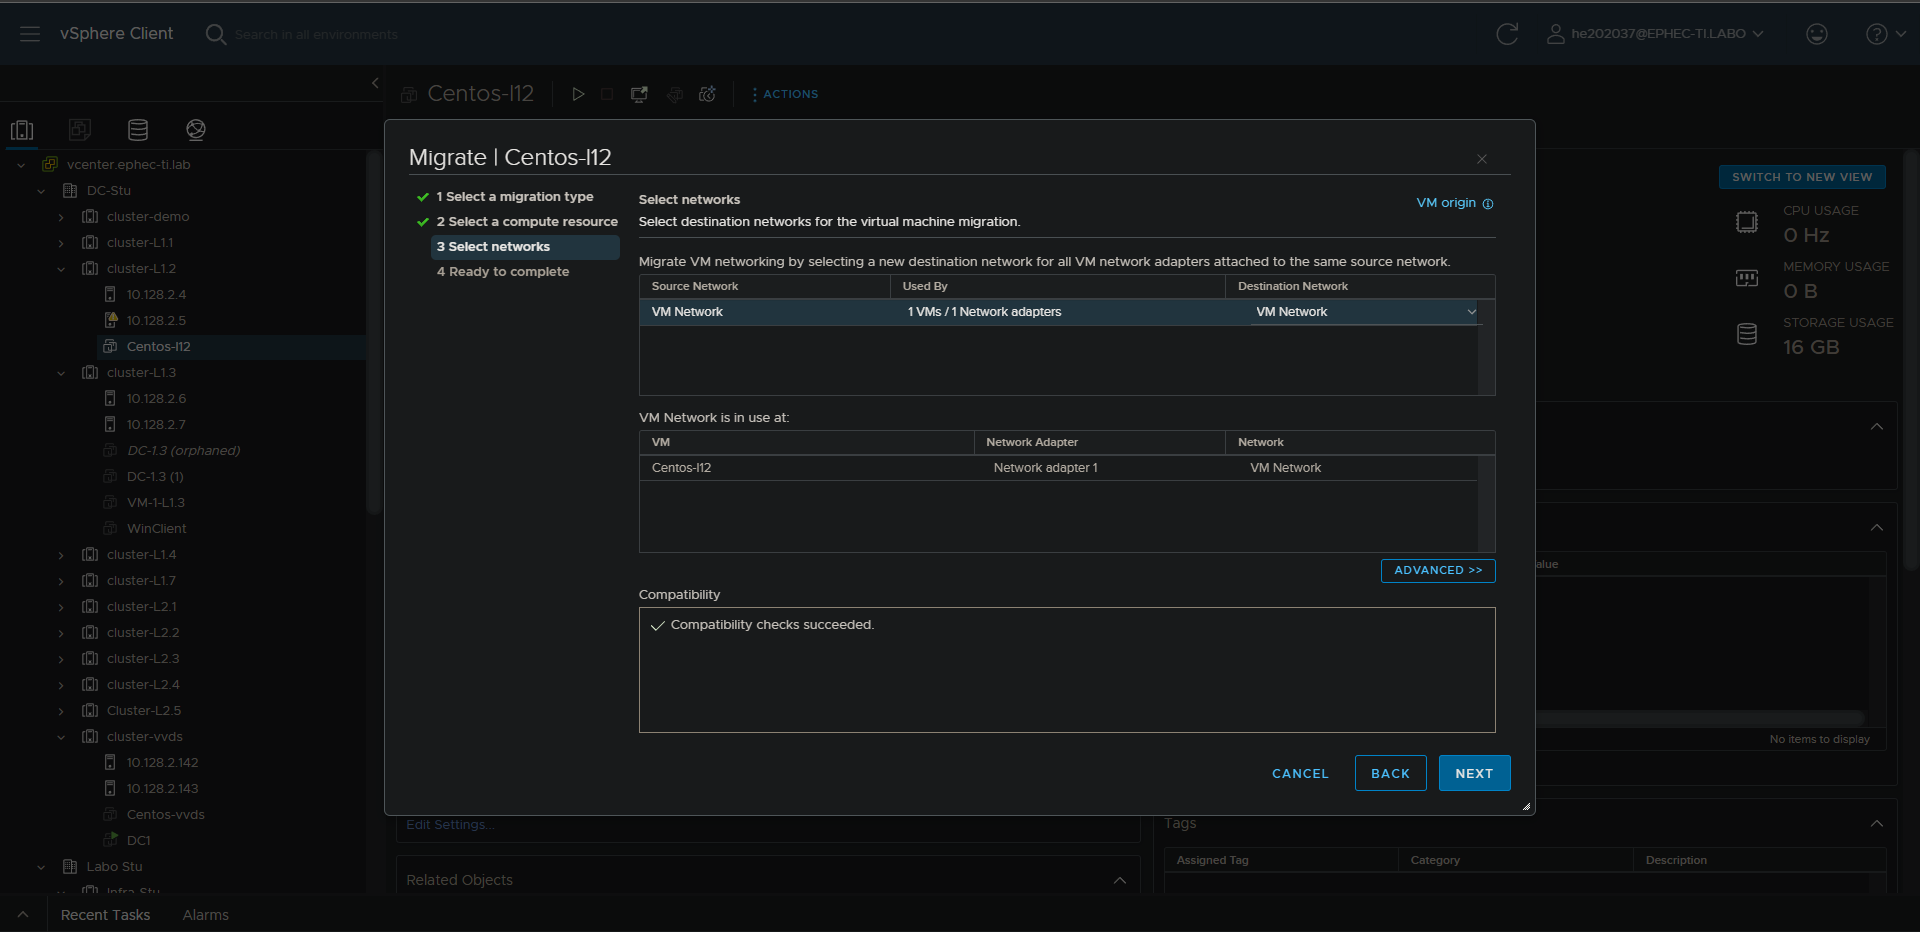Go to step 2 Select a compute resource
Screen dimensions: 1920x932
pos(527,222)
